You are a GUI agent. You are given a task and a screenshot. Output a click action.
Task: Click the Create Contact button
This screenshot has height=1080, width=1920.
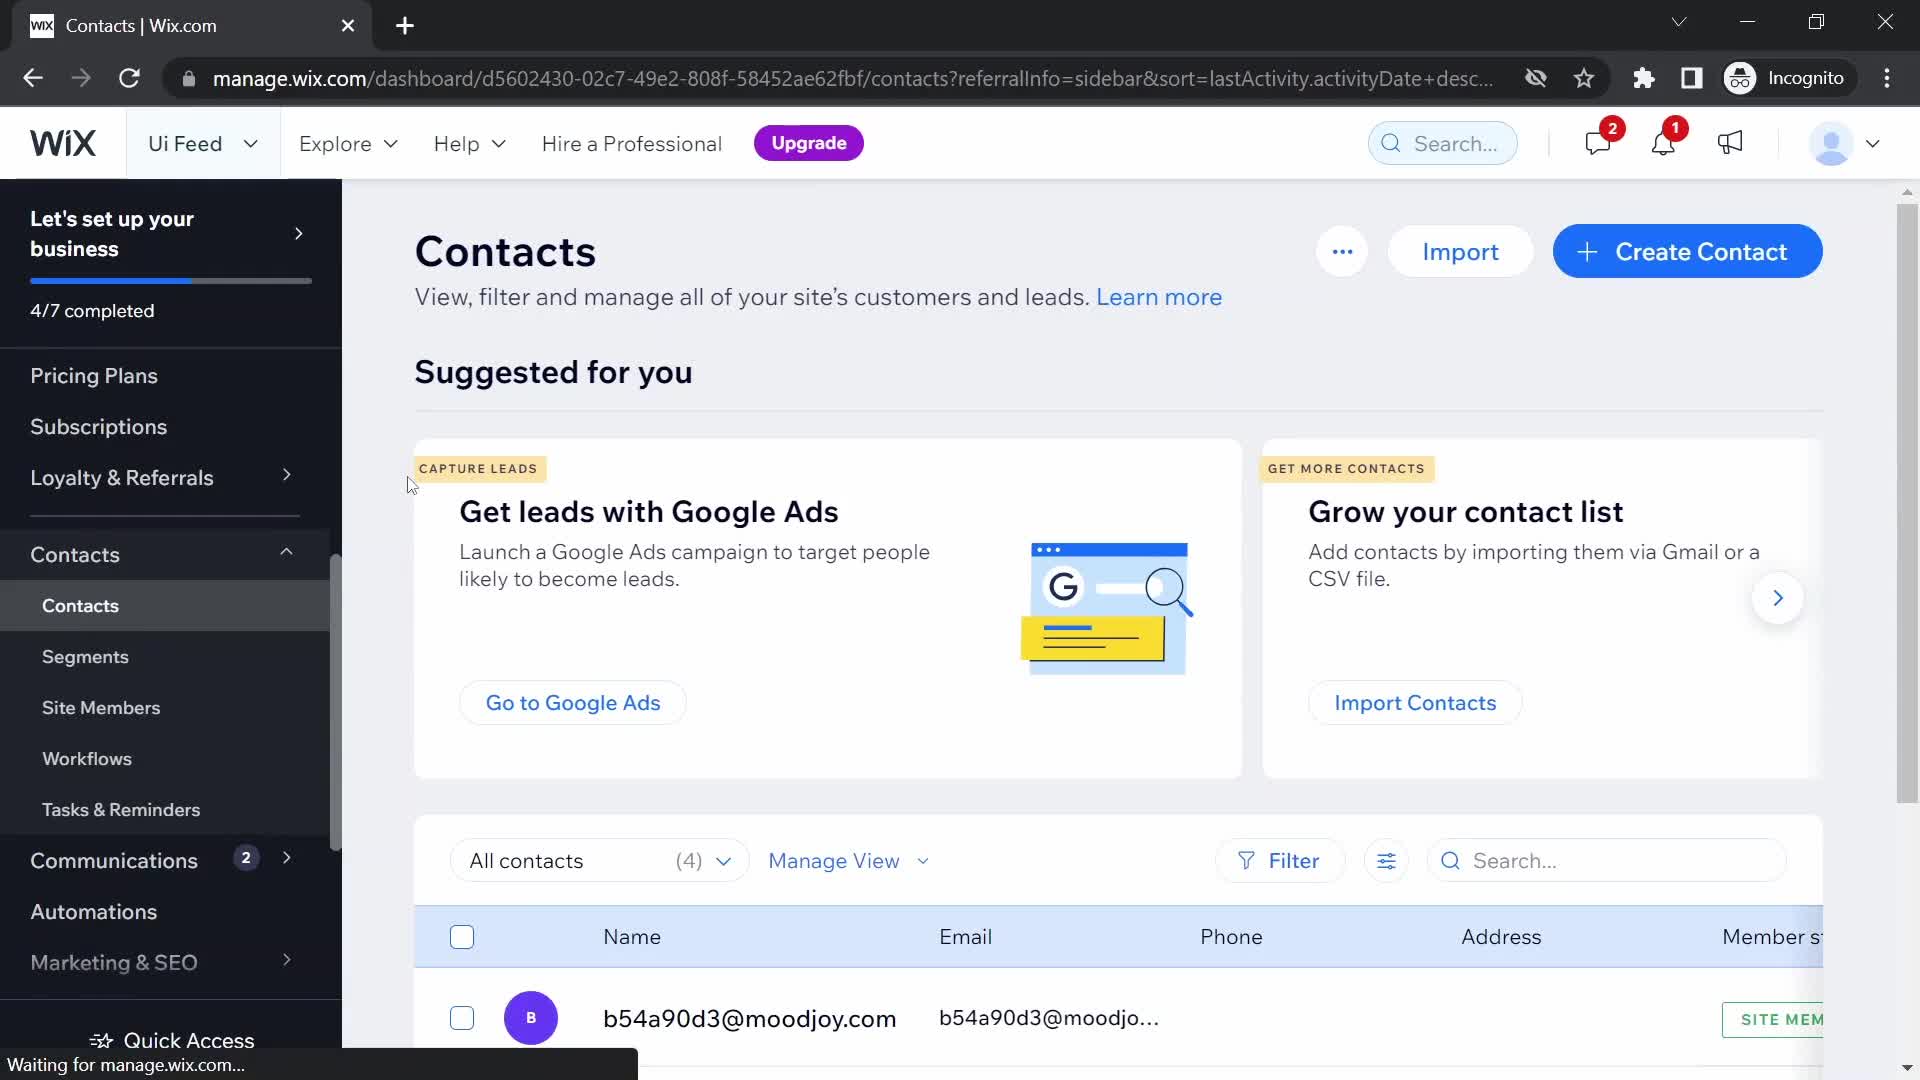point(1687,252)
